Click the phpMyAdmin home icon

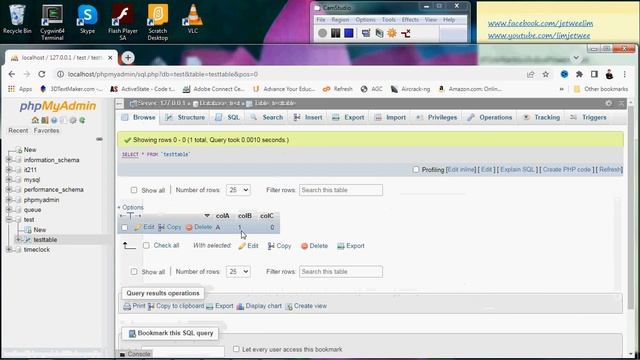[x=35, y=120]
